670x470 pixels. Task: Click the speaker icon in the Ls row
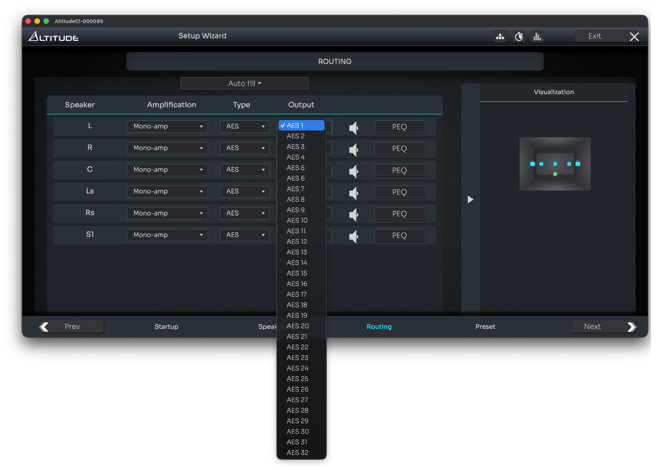point(353,192)
